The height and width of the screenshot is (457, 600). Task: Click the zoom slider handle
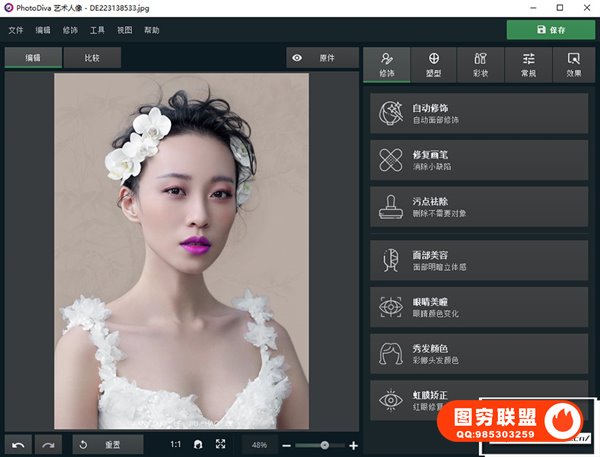point(325,445)
